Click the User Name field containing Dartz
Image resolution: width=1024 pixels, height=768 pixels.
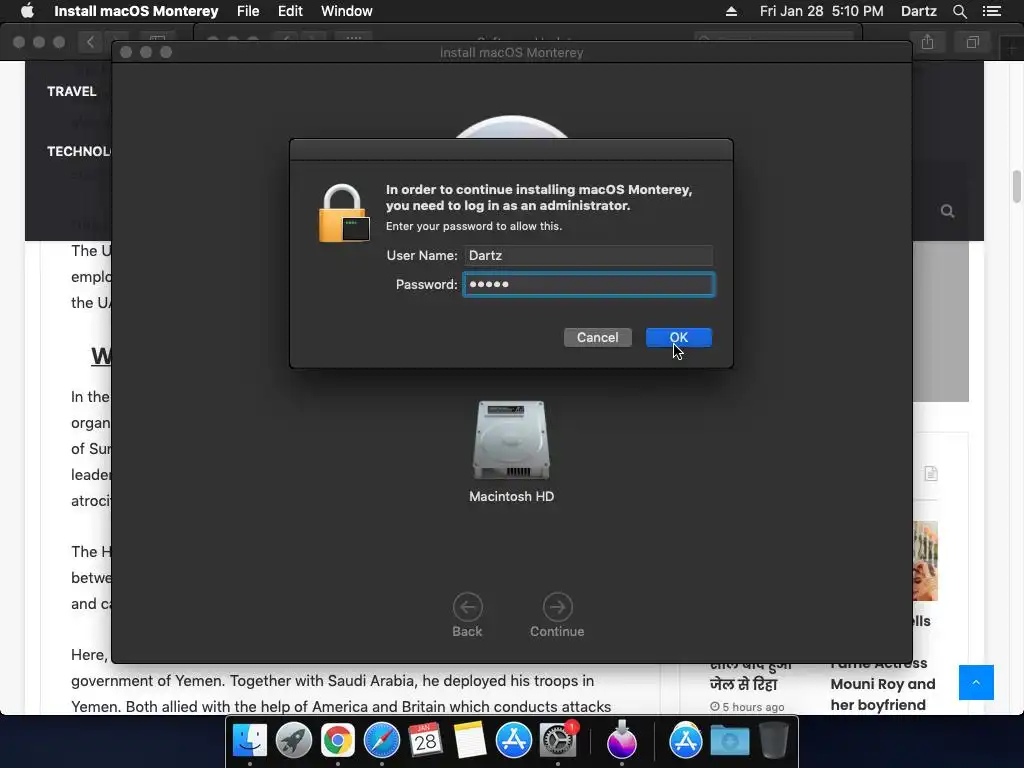[588, 255]
